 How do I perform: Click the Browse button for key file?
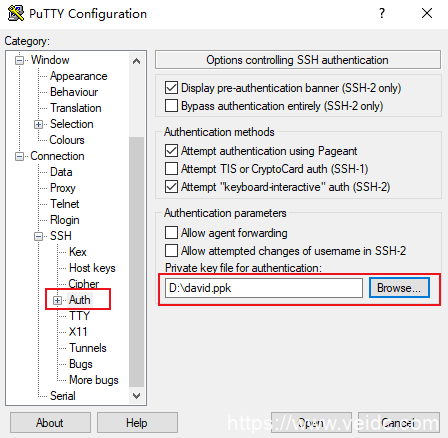pos(399,288)
